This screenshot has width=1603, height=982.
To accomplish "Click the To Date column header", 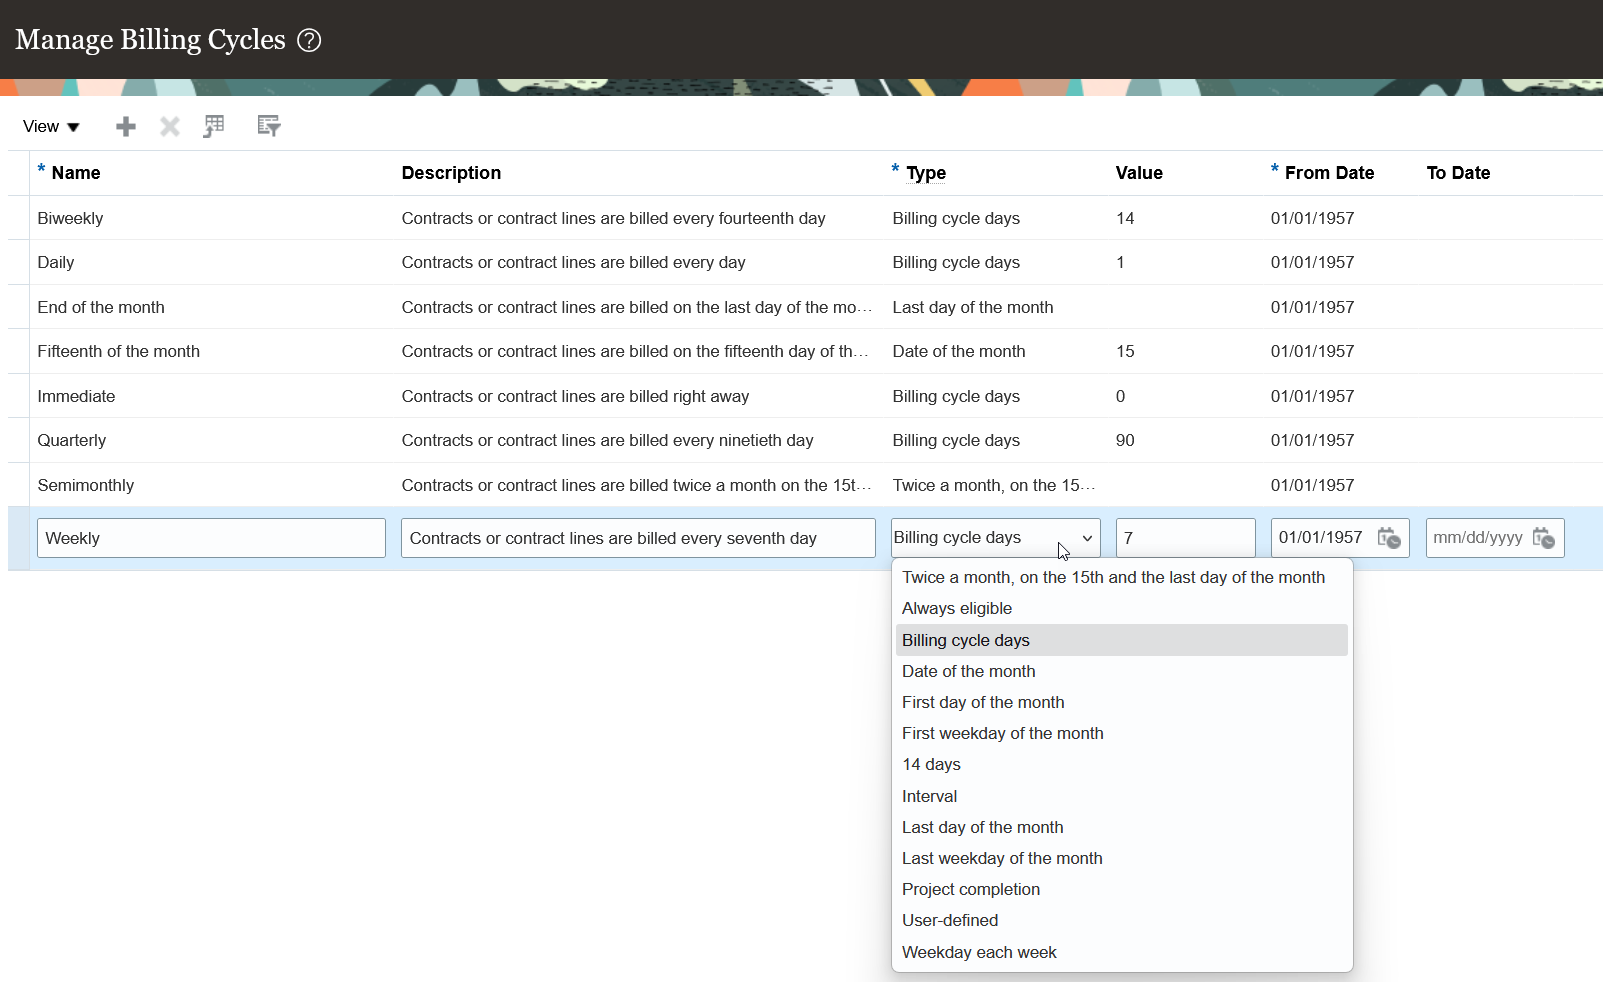I will click(x=1458, y=173).
